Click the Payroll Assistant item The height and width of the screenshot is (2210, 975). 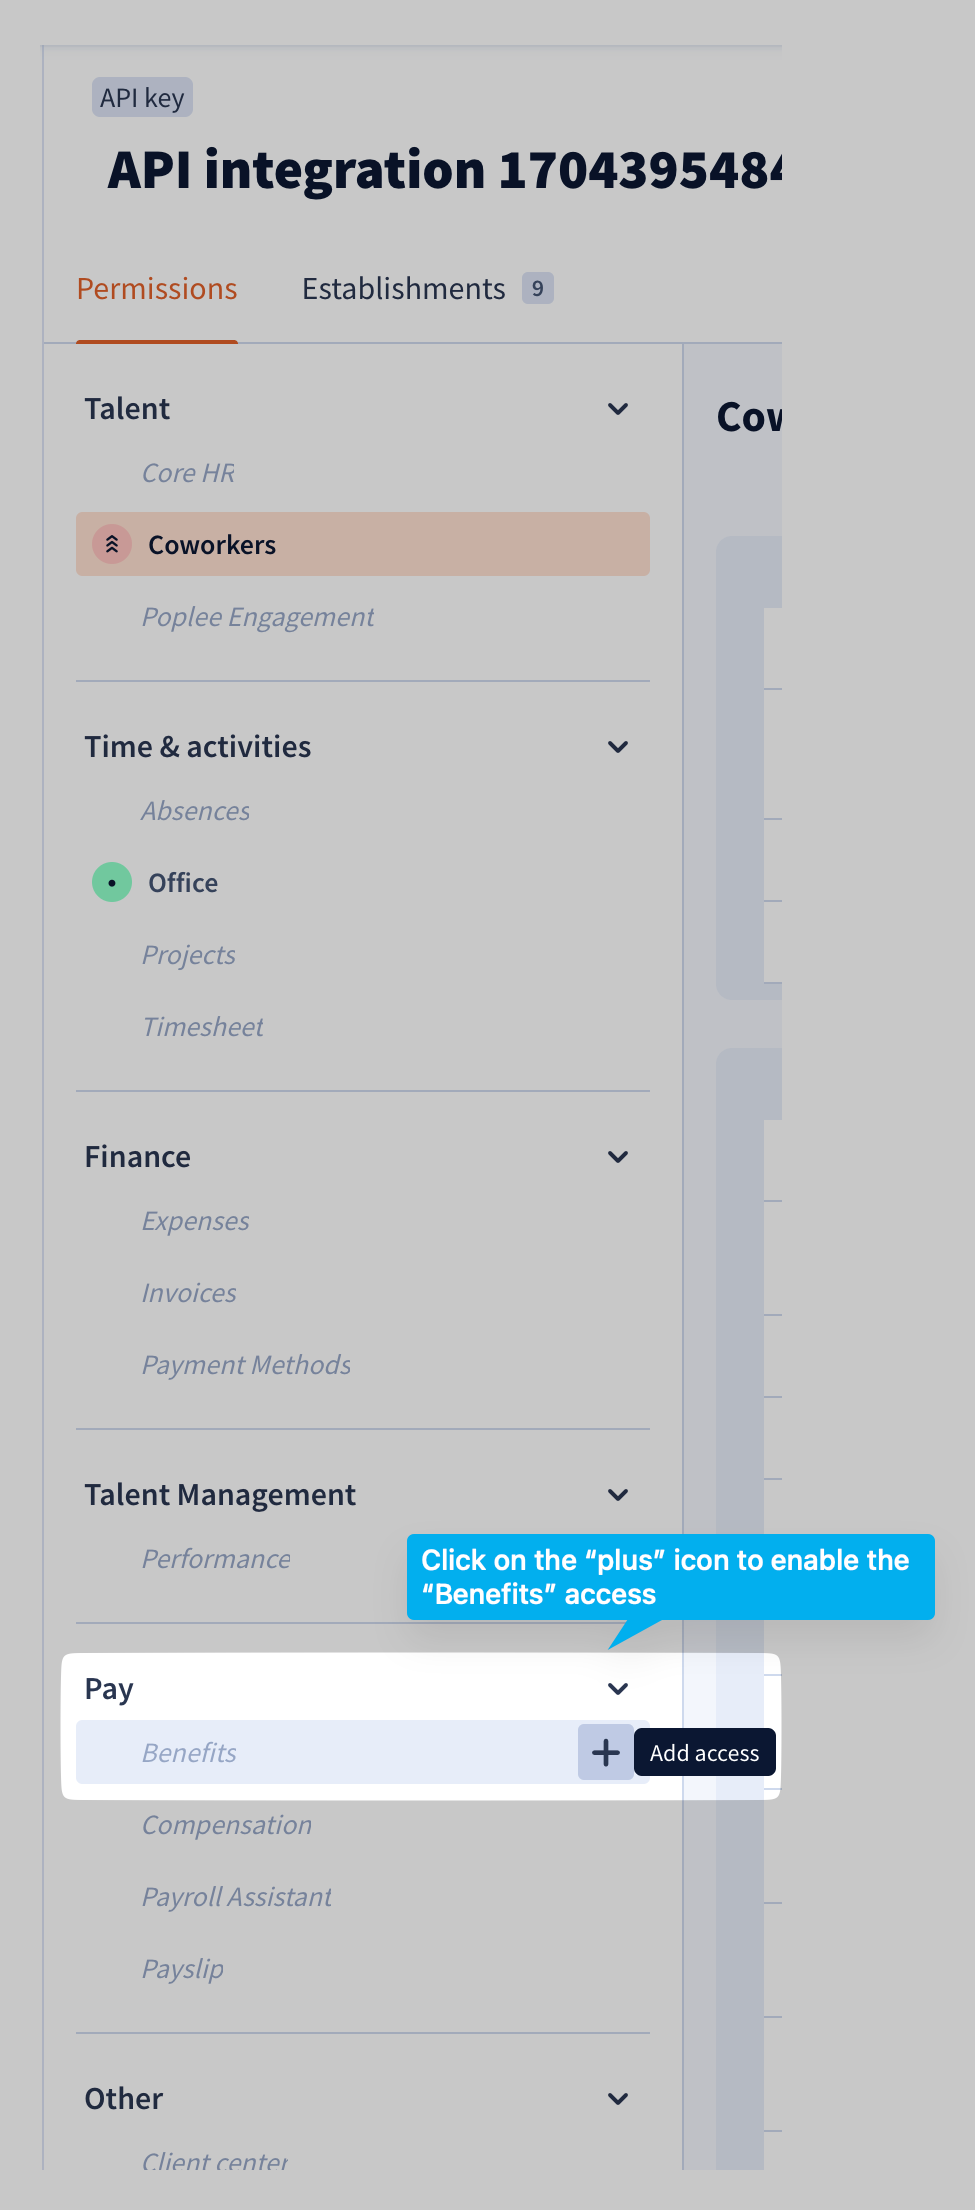[237, 1897]
